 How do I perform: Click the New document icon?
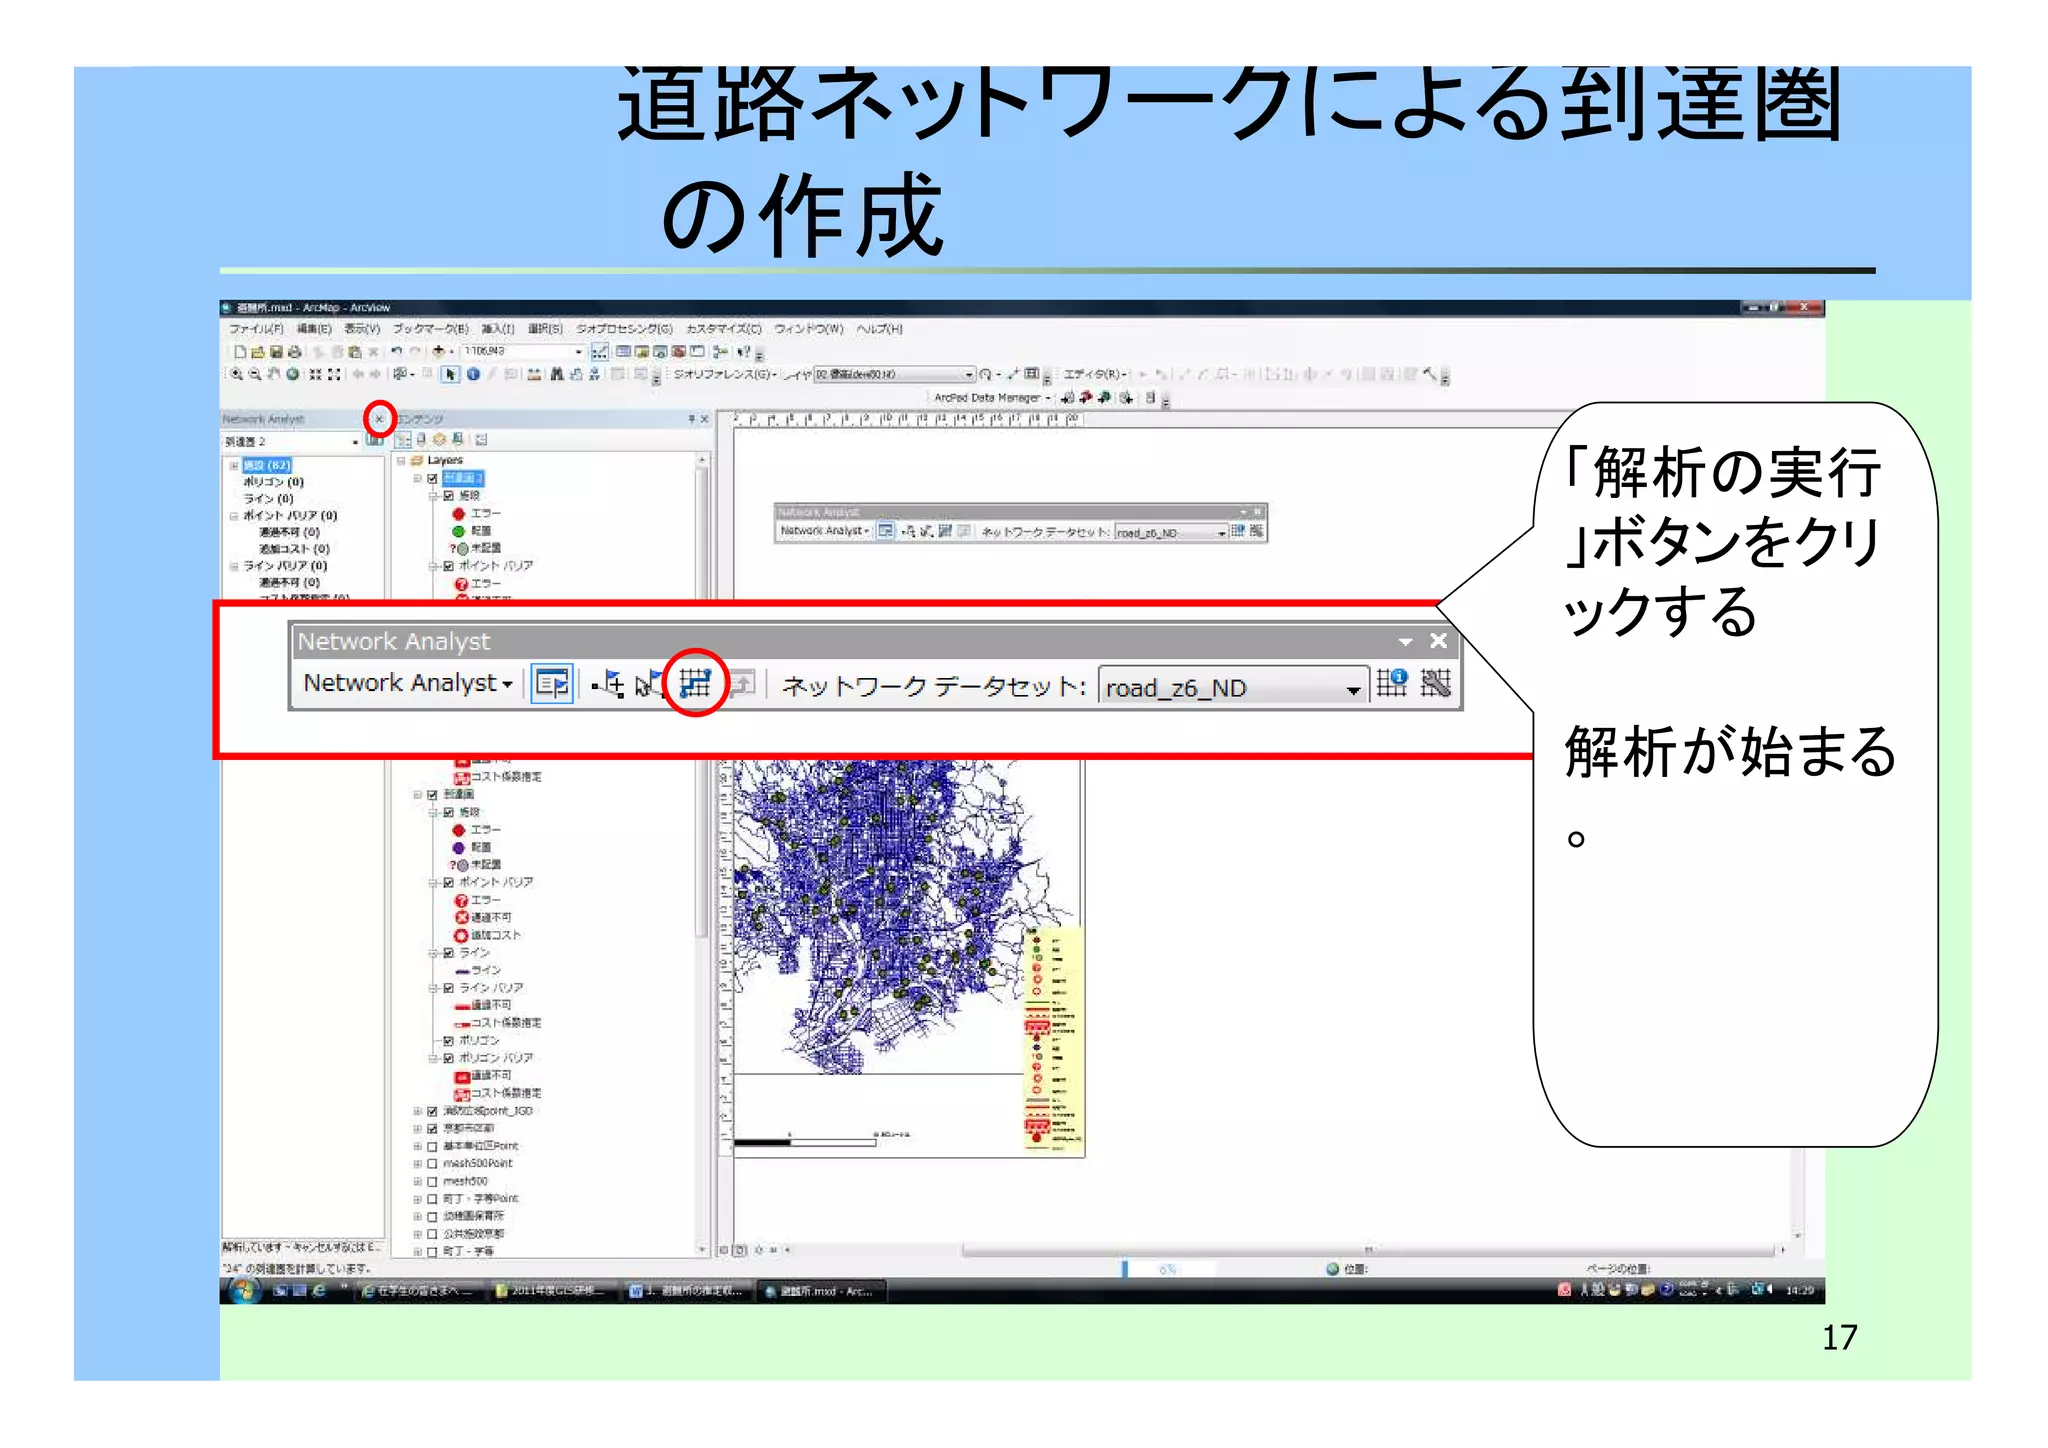(x=240, y=352)
